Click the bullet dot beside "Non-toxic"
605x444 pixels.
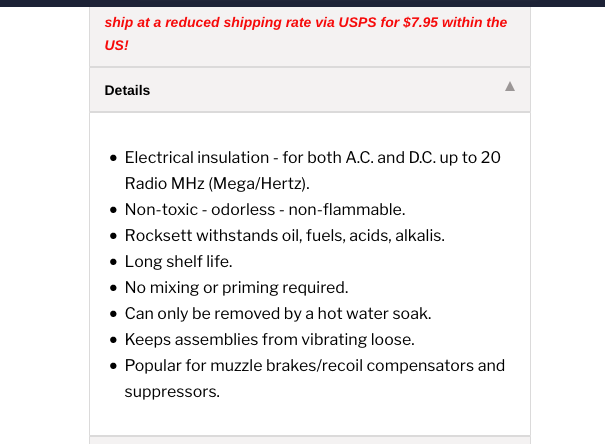tap(113, 210)
